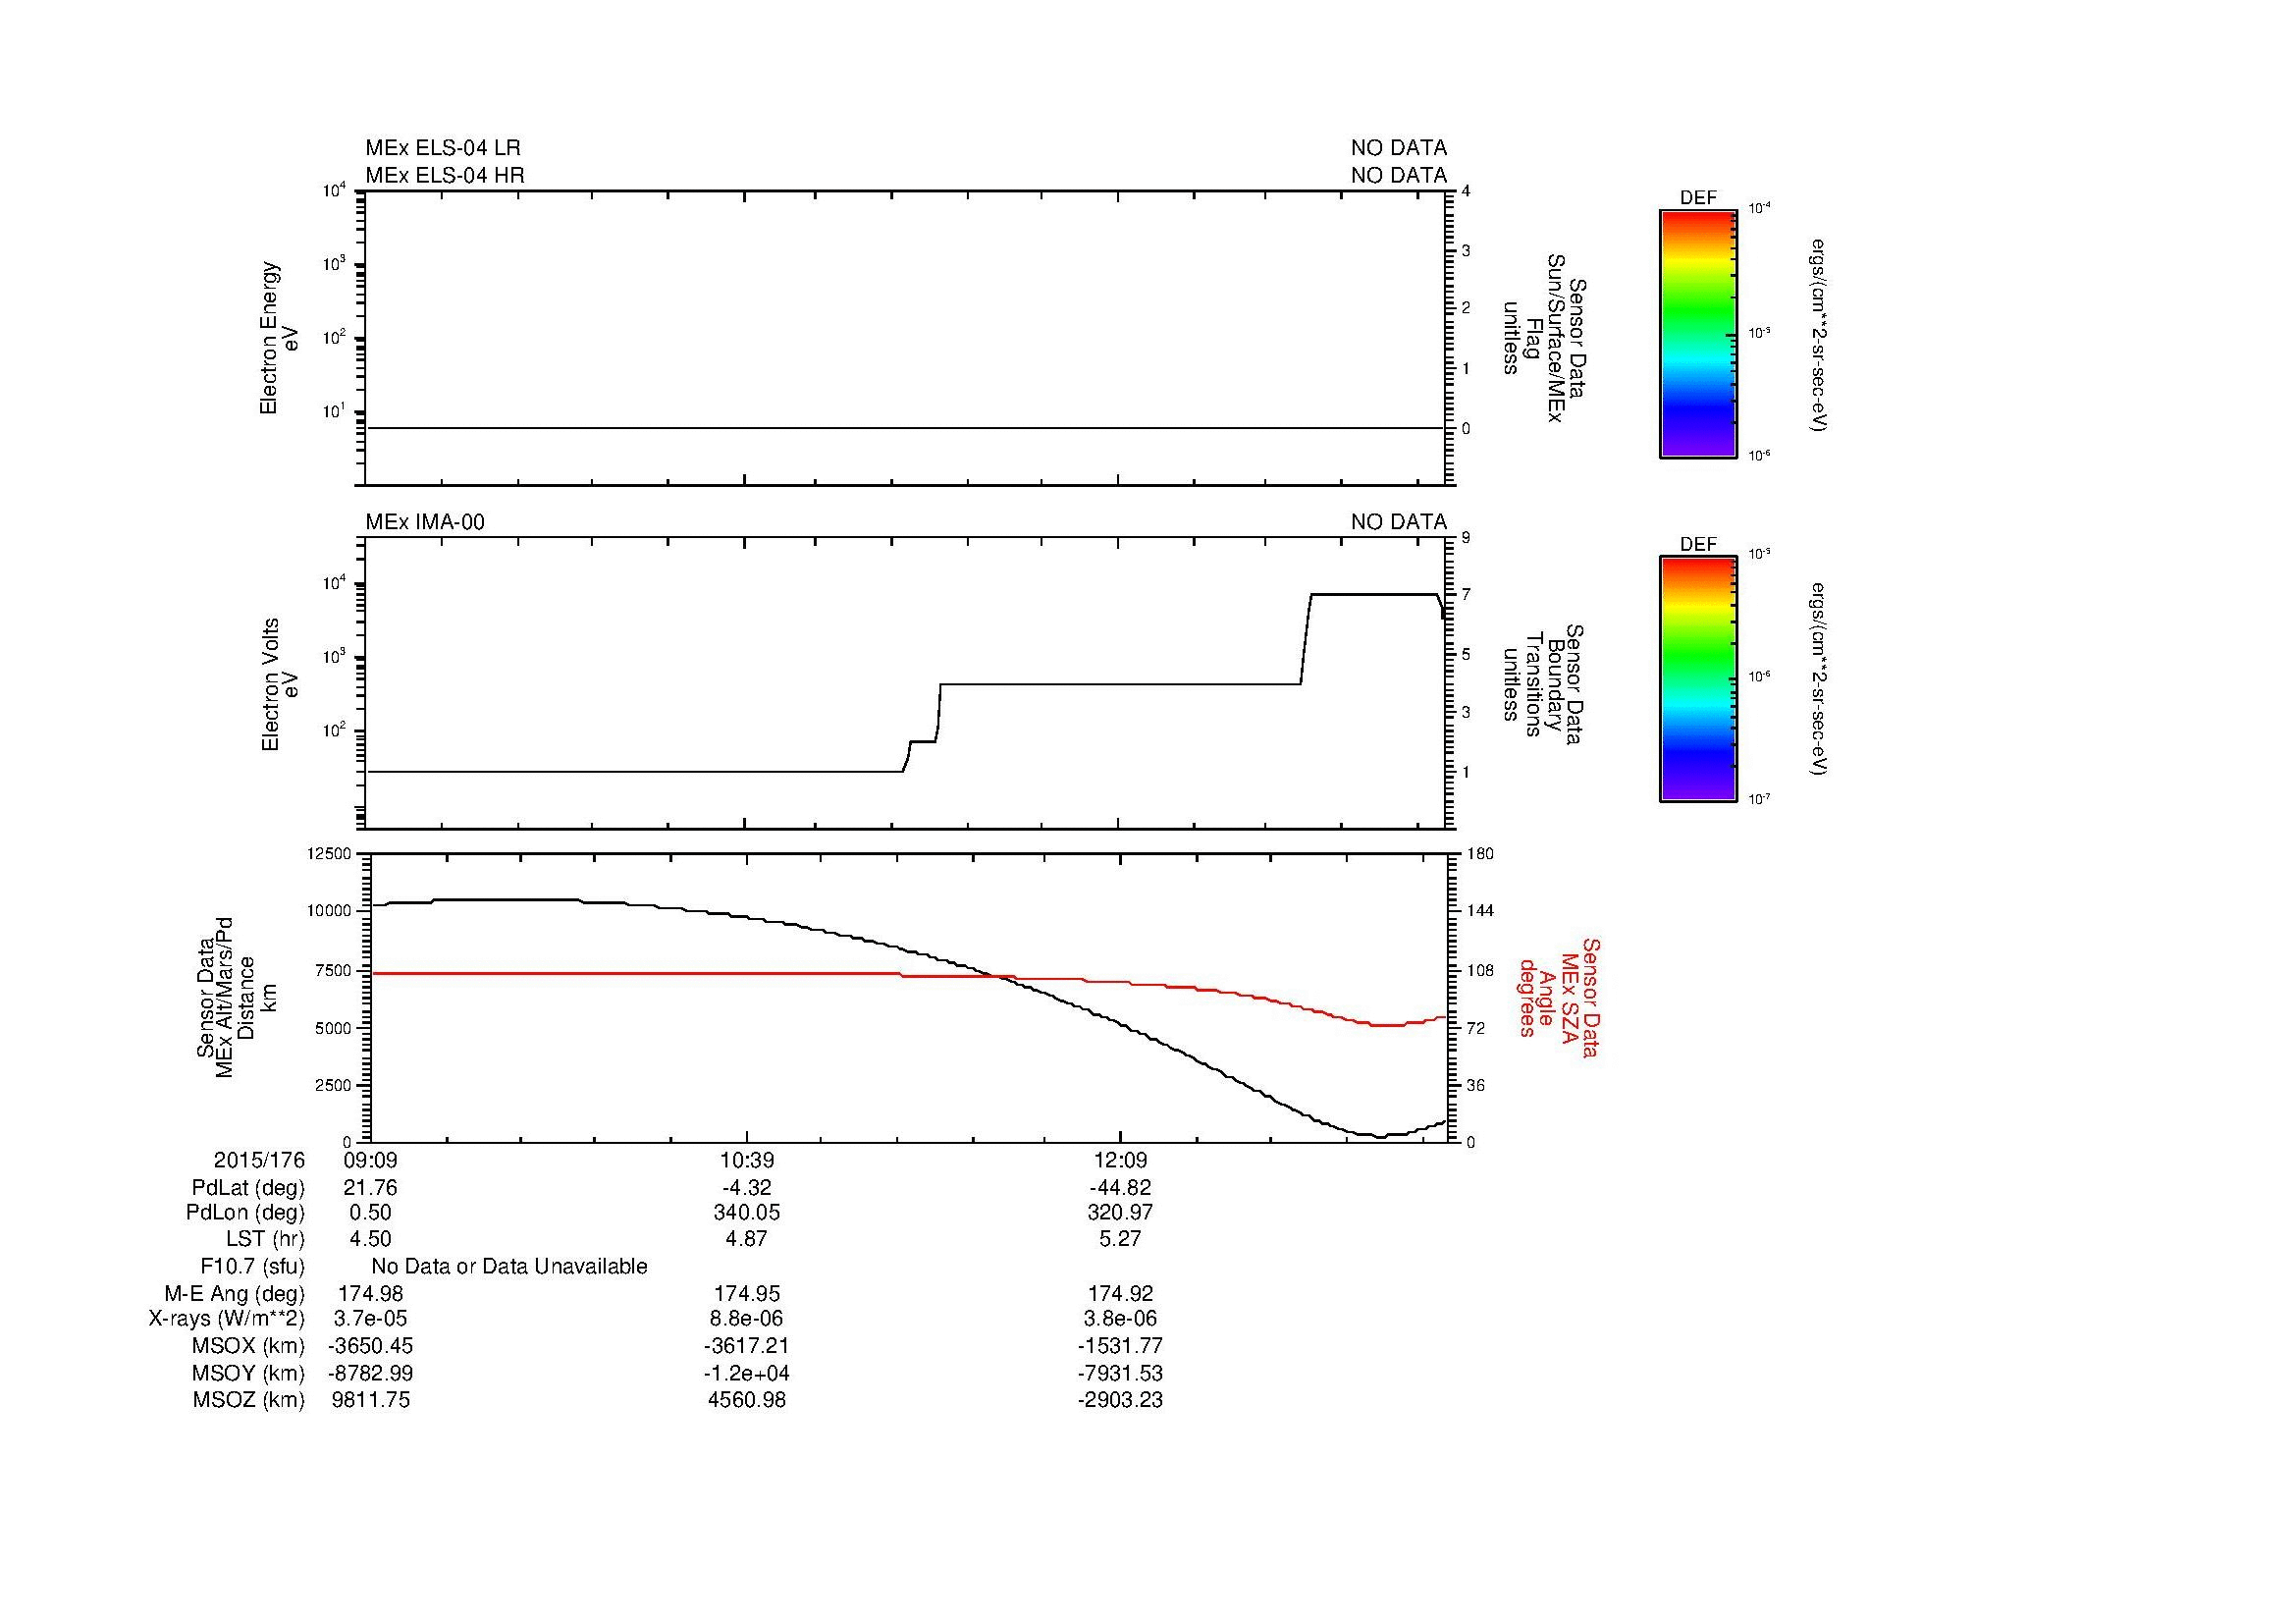Click the 09:09 time tick label

370,1160
